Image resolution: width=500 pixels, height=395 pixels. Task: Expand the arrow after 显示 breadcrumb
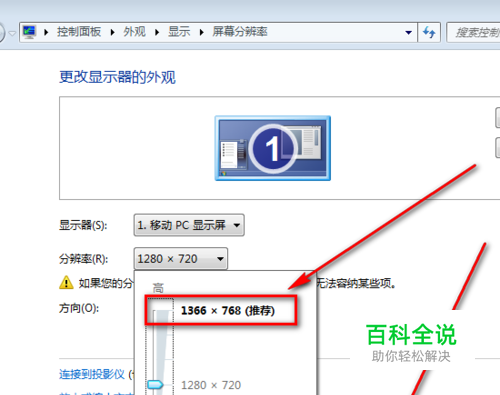pos(202,32)
